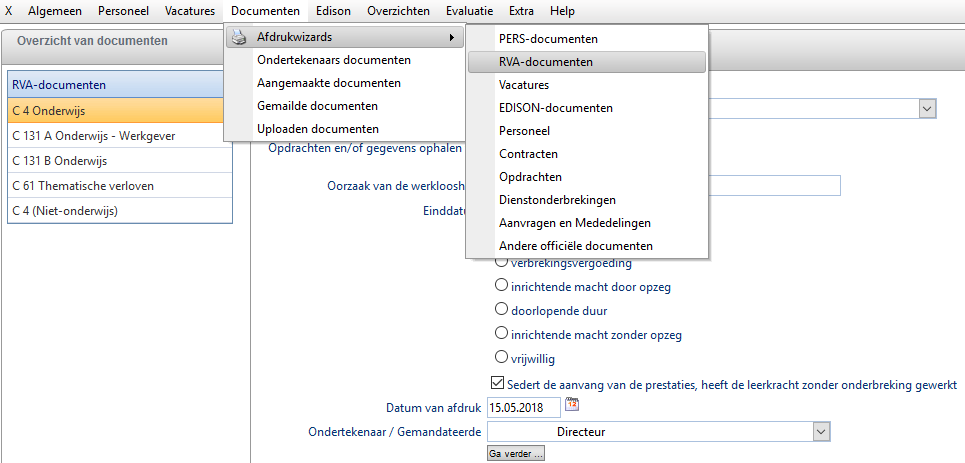
Task: Choose Gemailde documenten menu entry
Action: (x=317, y=106)
